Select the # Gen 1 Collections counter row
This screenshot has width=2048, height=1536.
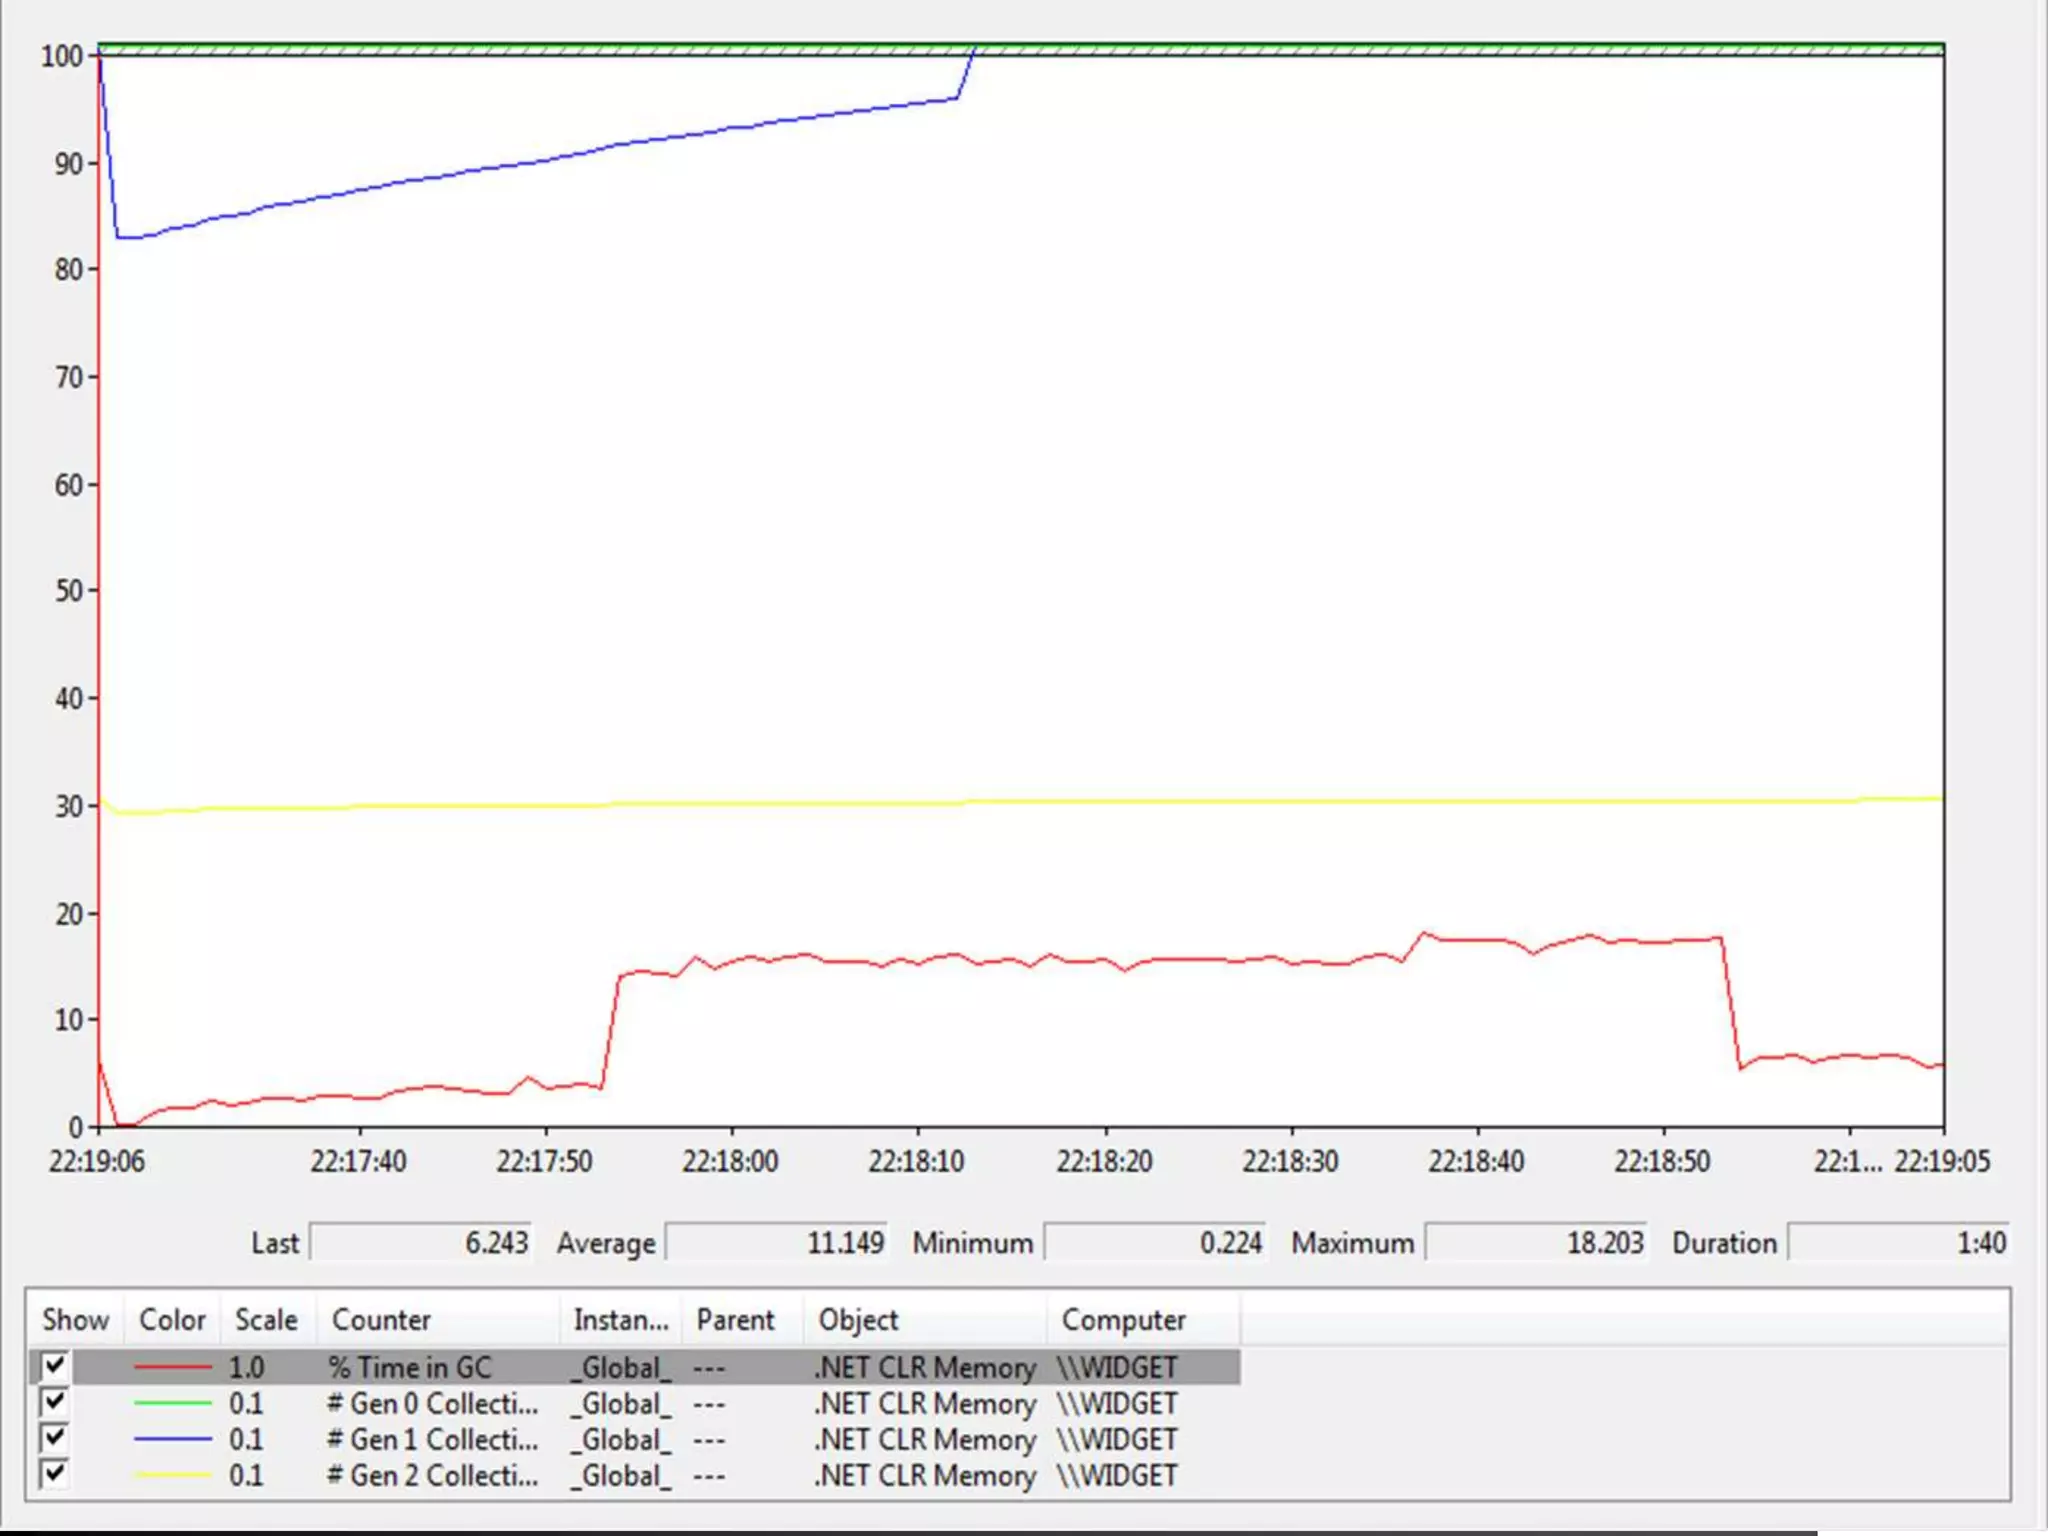432,1440
